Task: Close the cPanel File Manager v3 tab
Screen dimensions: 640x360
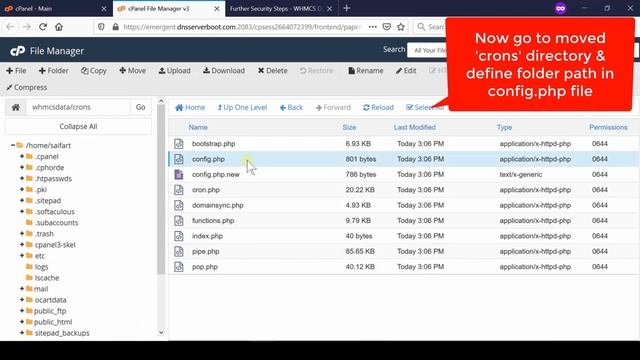Action: tap(217, 9)
